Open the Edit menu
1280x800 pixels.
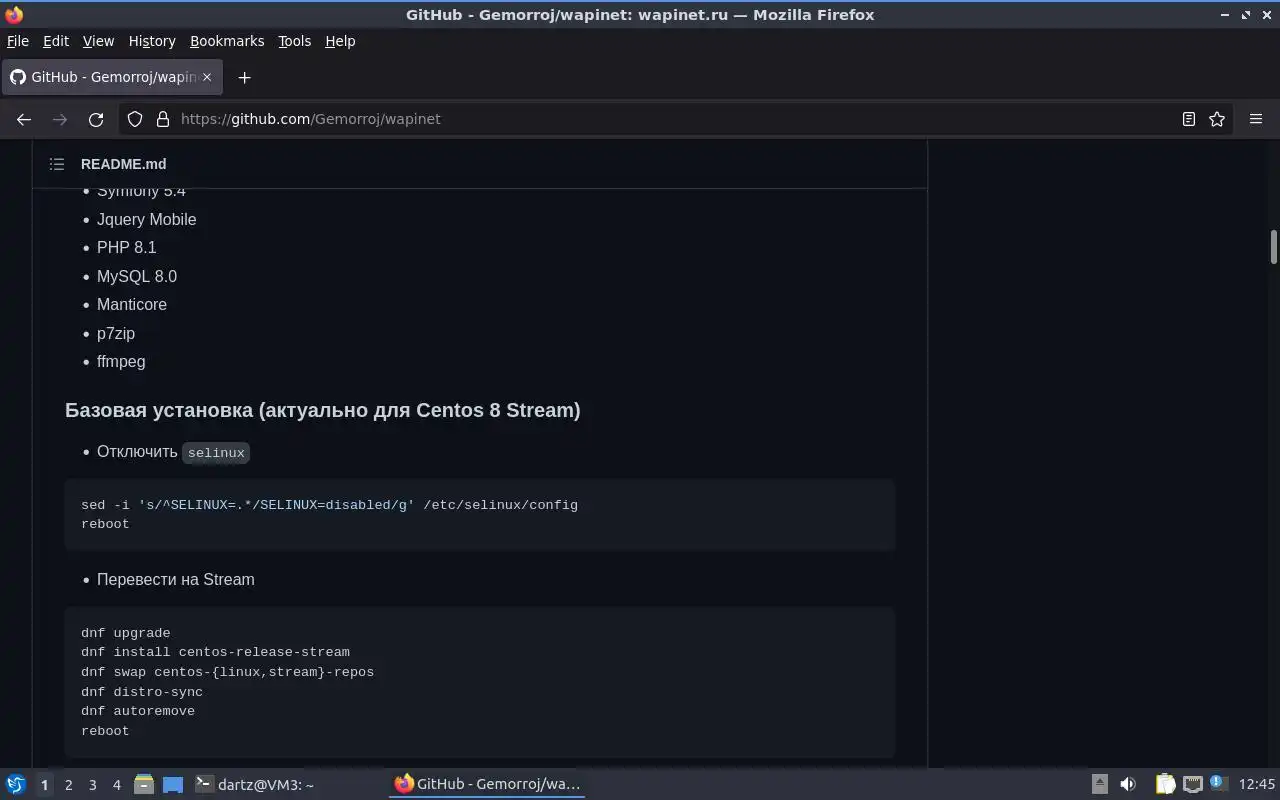coord(56,41)
